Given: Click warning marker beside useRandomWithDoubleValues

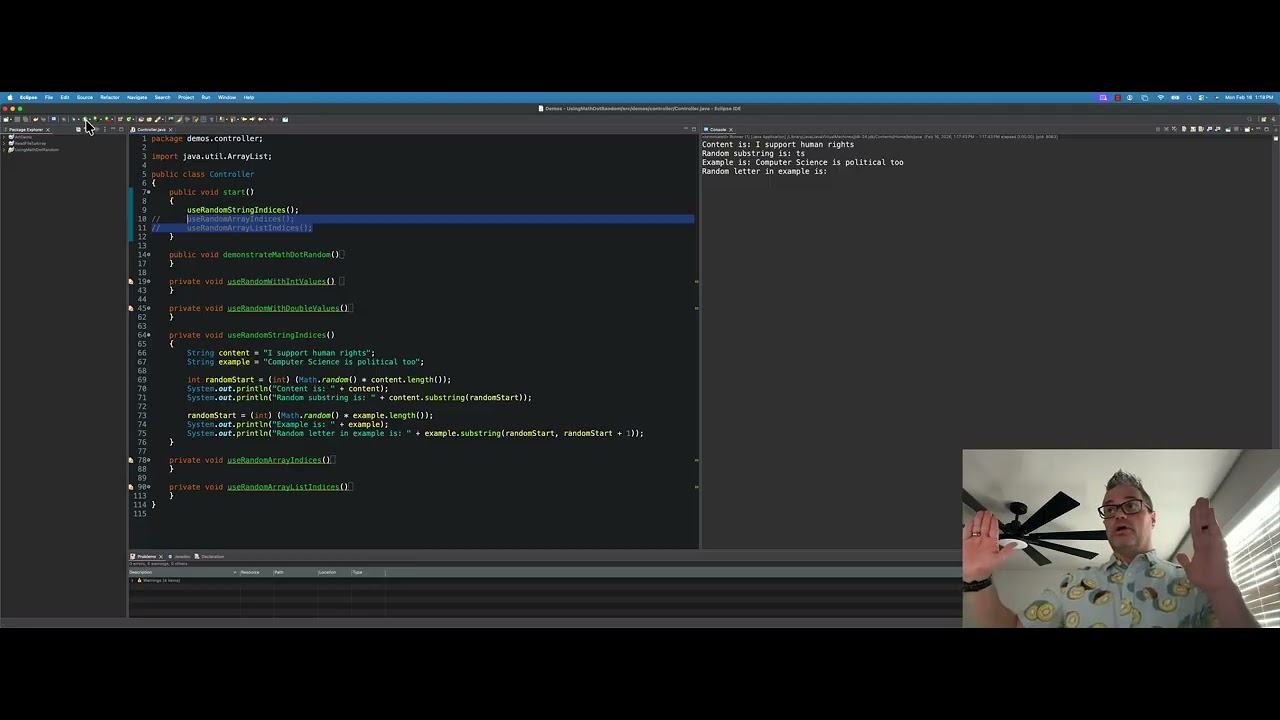Looking at the screenshot, I should click(130, 308).
